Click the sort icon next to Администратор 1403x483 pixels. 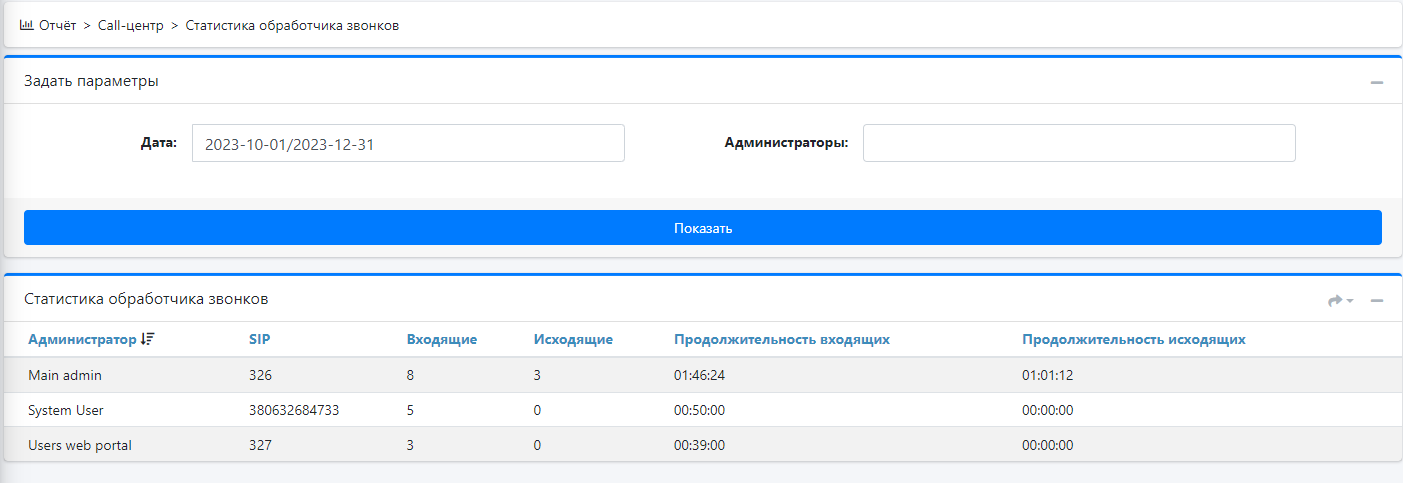pyautogui.click(x=148, y=339)
